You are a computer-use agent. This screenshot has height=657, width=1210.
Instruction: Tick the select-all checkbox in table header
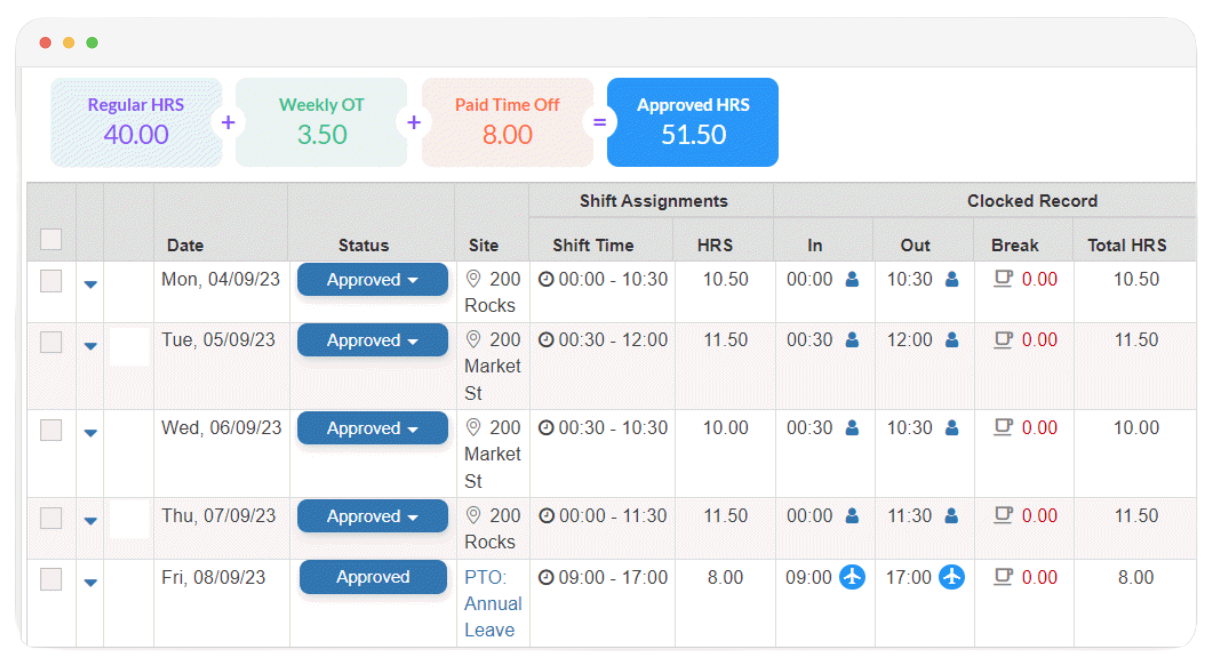tap(51, 239)
